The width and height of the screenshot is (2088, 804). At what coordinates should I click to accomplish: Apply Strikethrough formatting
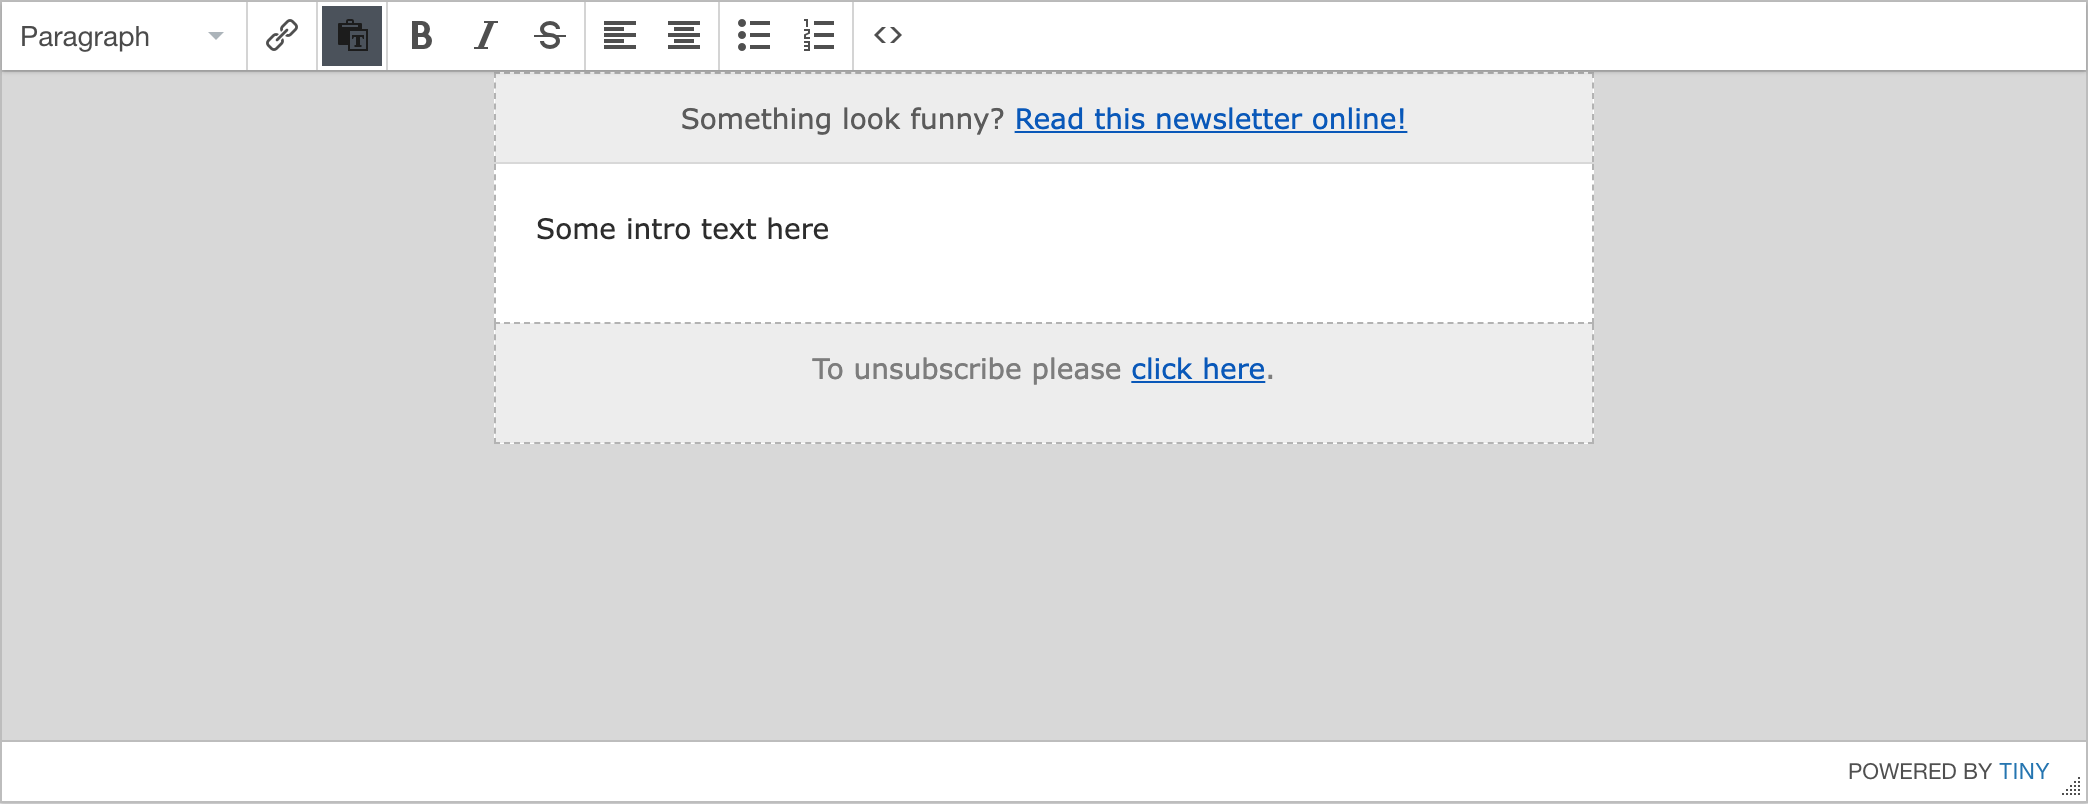[x=549, y=36]
